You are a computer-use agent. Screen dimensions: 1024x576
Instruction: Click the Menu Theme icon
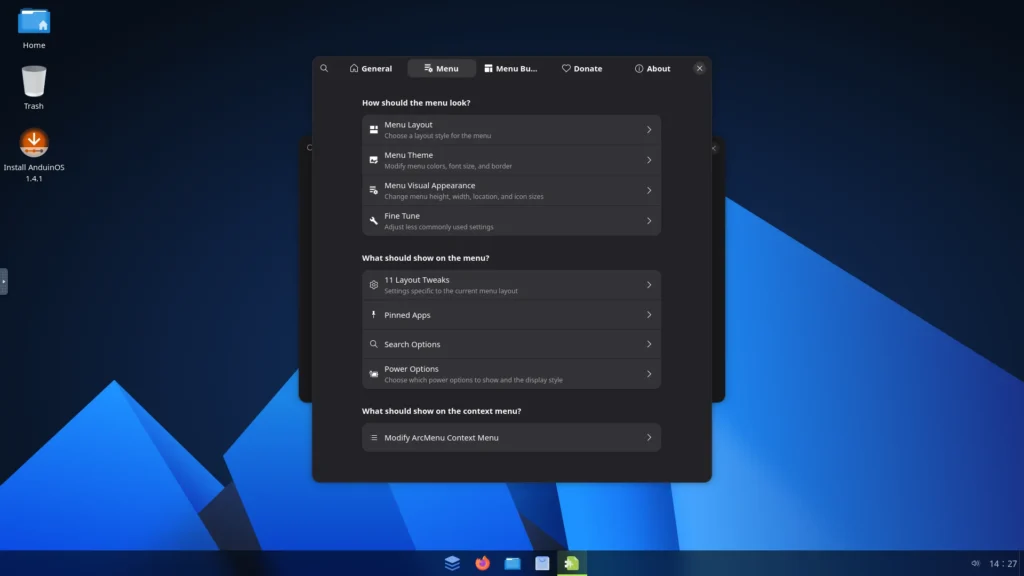tap(374, 160)
